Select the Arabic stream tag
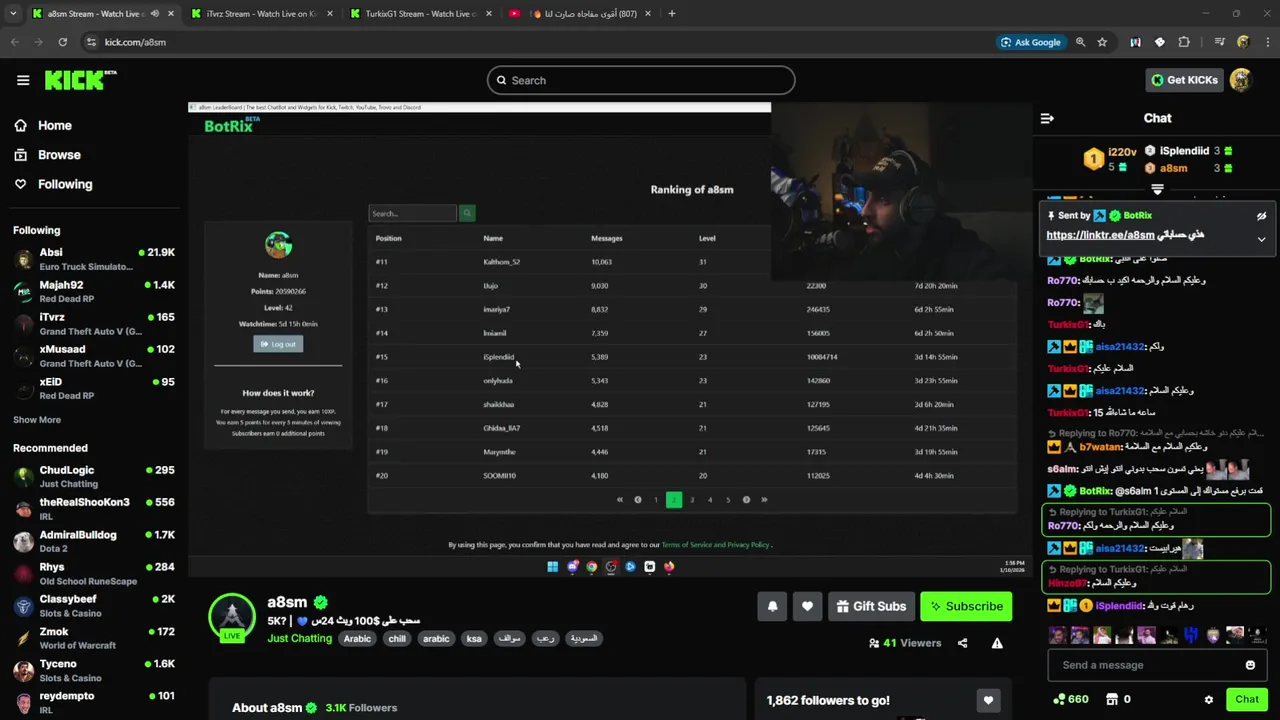 point(357,639)
